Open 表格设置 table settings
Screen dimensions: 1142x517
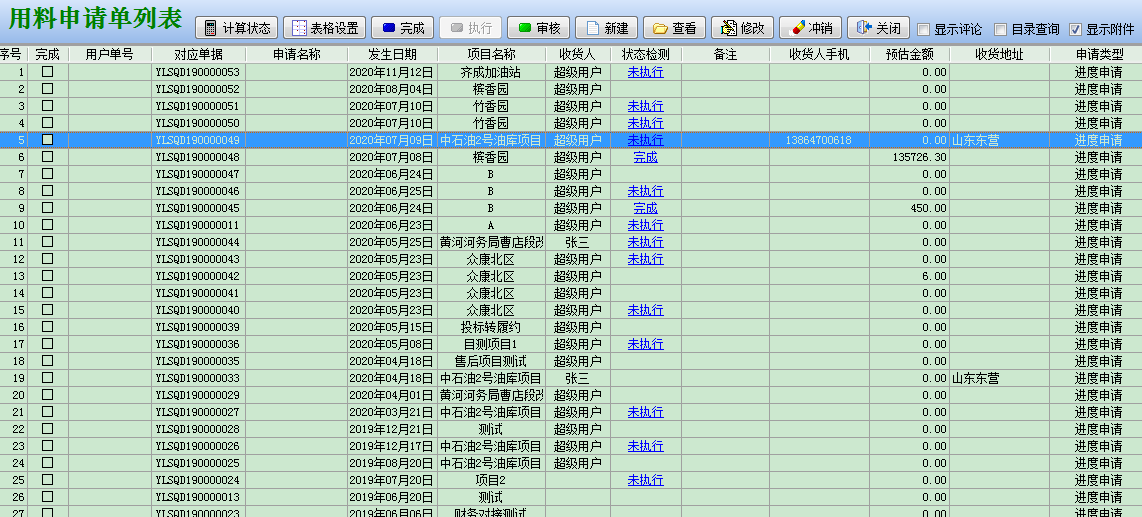point(324,28)
